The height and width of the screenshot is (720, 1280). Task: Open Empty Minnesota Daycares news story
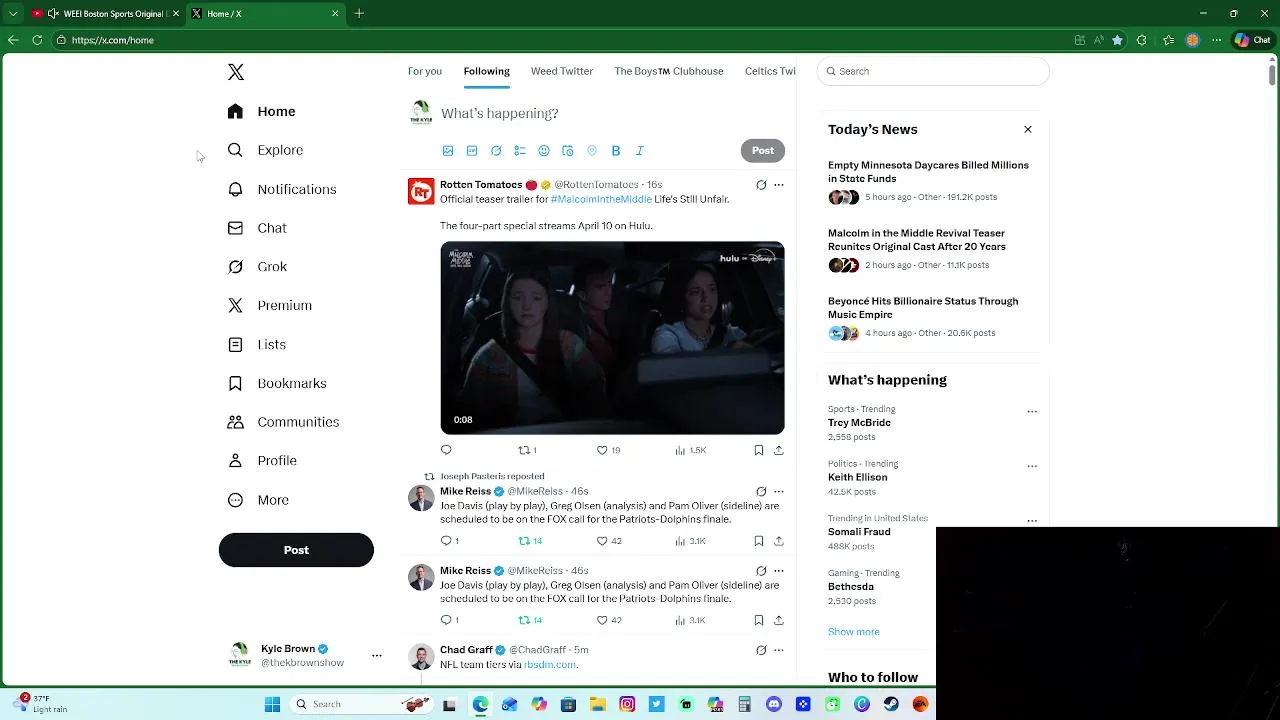928,172
